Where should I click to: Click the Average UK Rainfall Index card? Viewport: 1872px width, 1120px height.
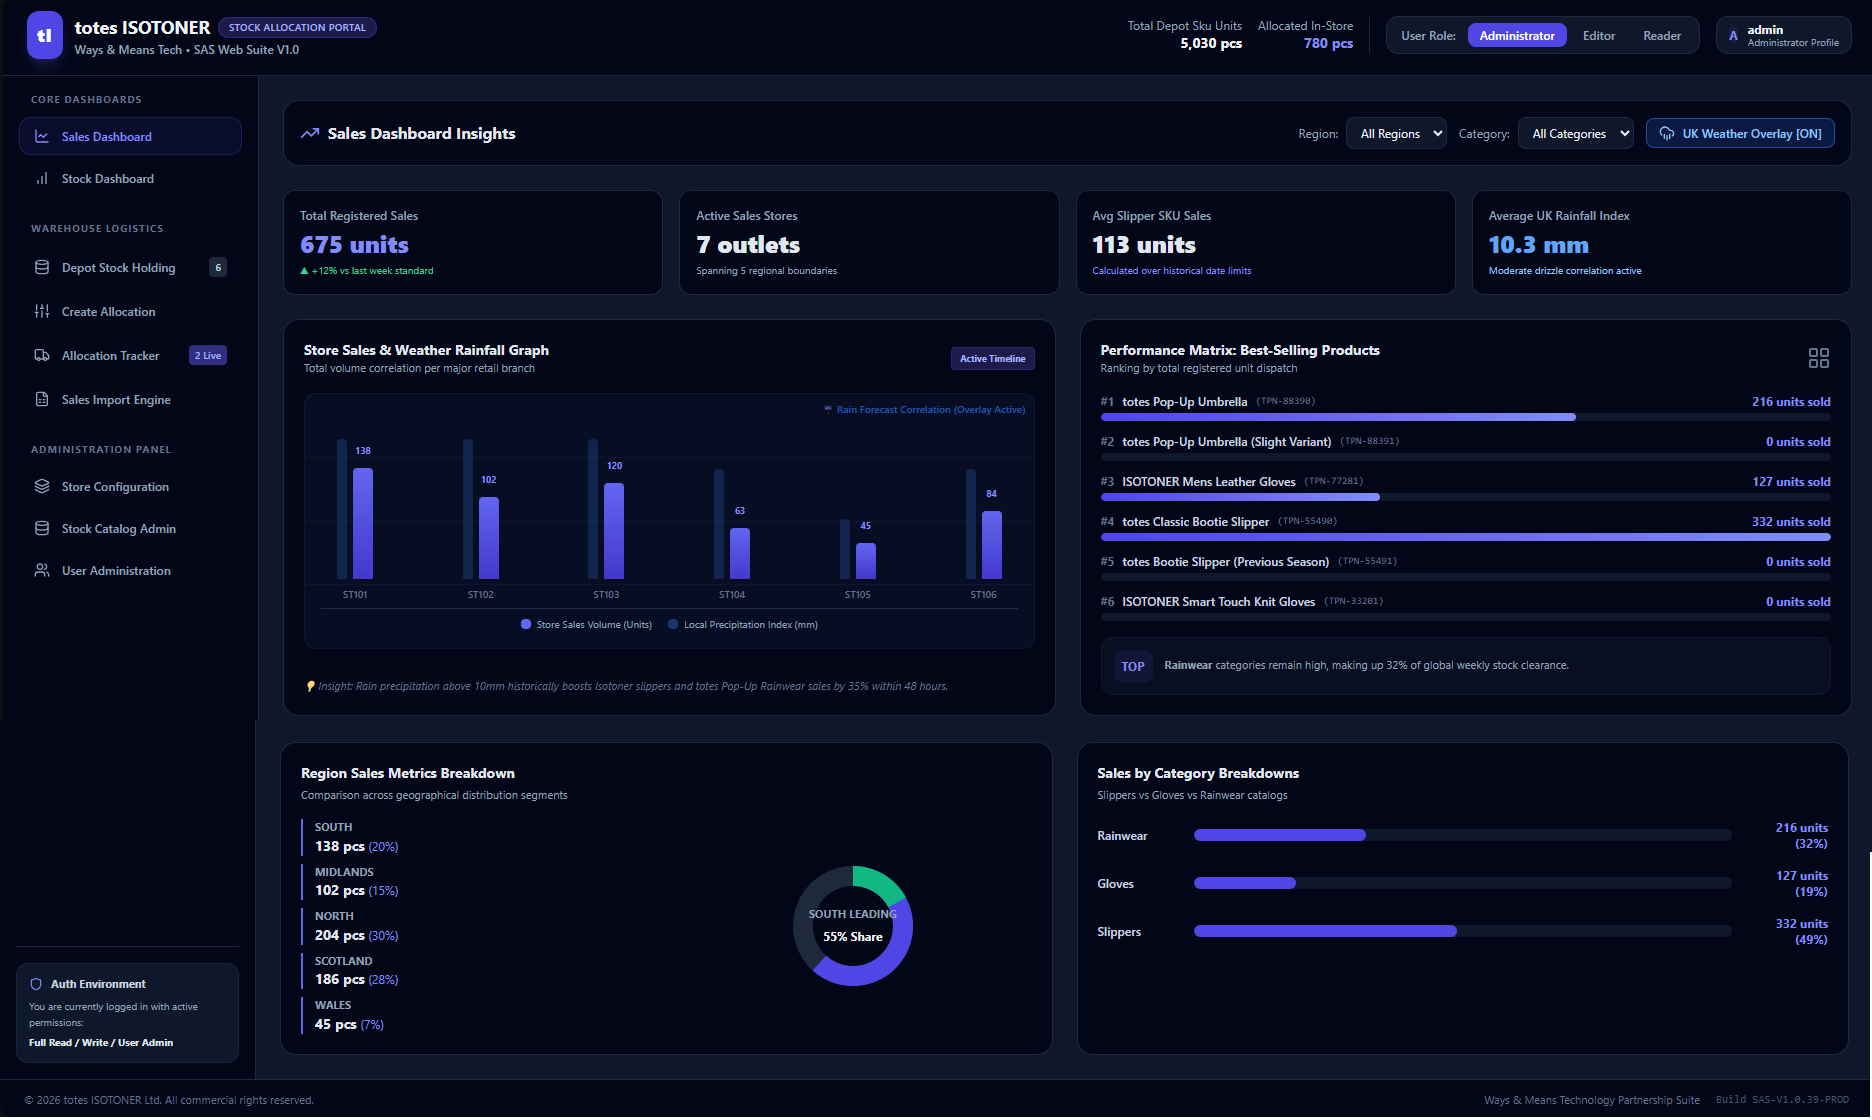coord(1661,243)
